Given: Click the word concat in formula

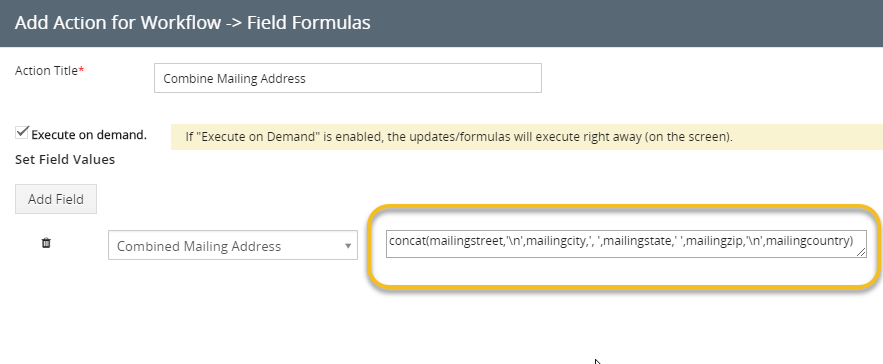Looking at the screenshot, I should tap(407, 241).
